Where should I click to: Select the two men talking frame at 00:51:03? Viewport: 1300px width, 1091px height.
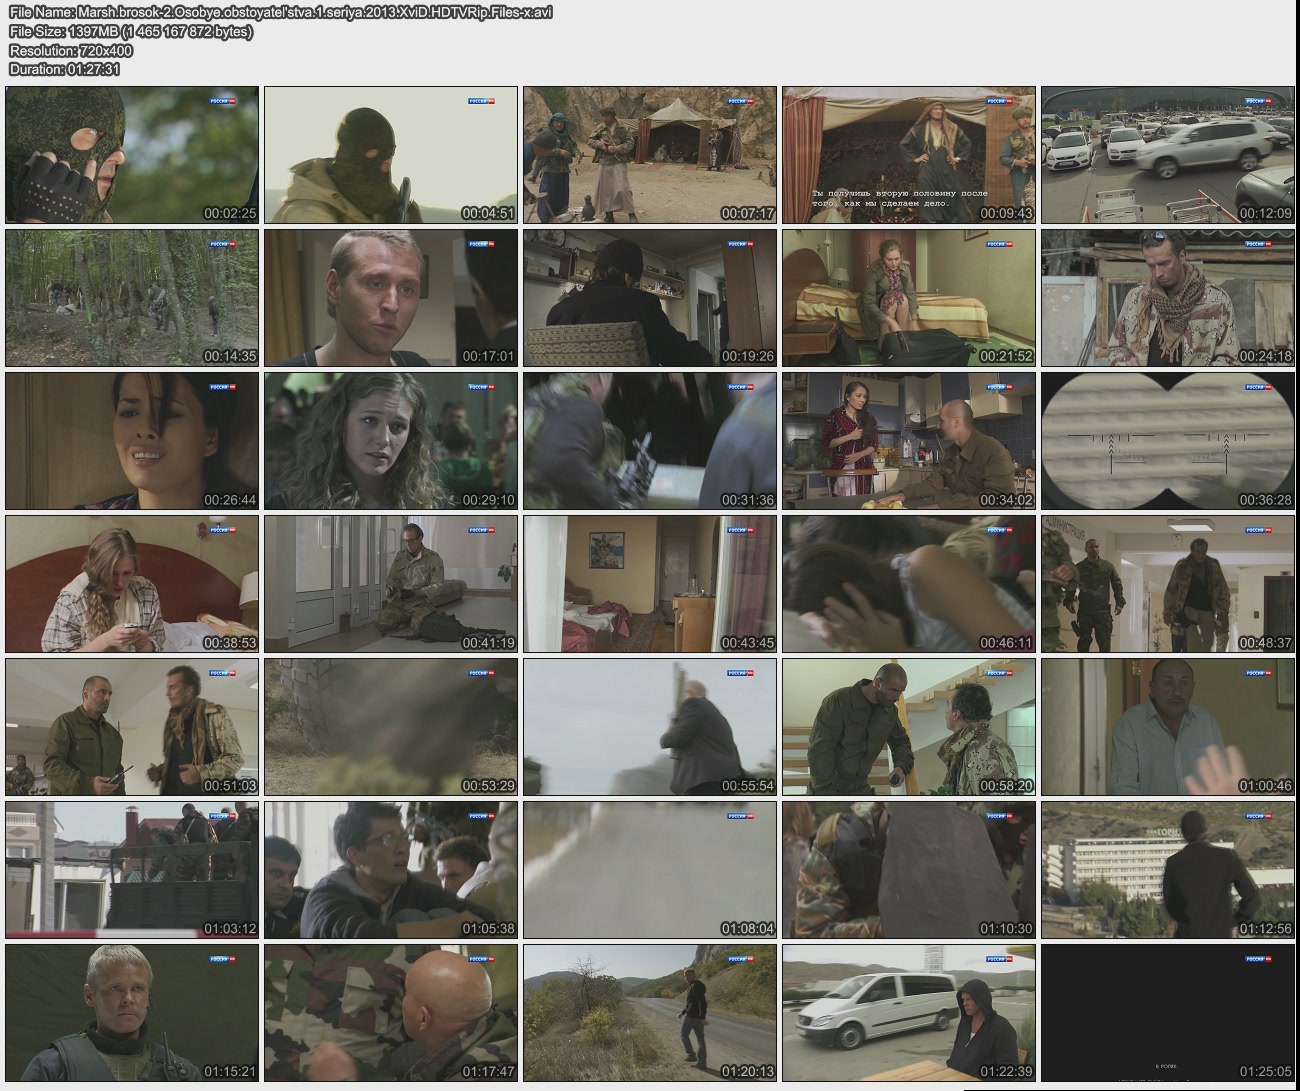pyautogui.click(x=132, y=727)
